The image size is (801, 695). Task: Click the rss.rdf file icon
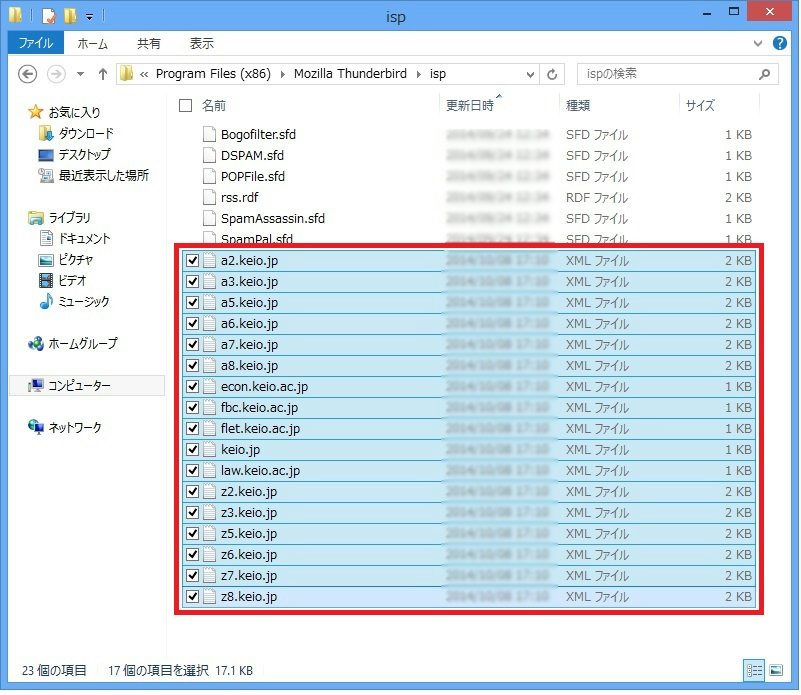209,197
